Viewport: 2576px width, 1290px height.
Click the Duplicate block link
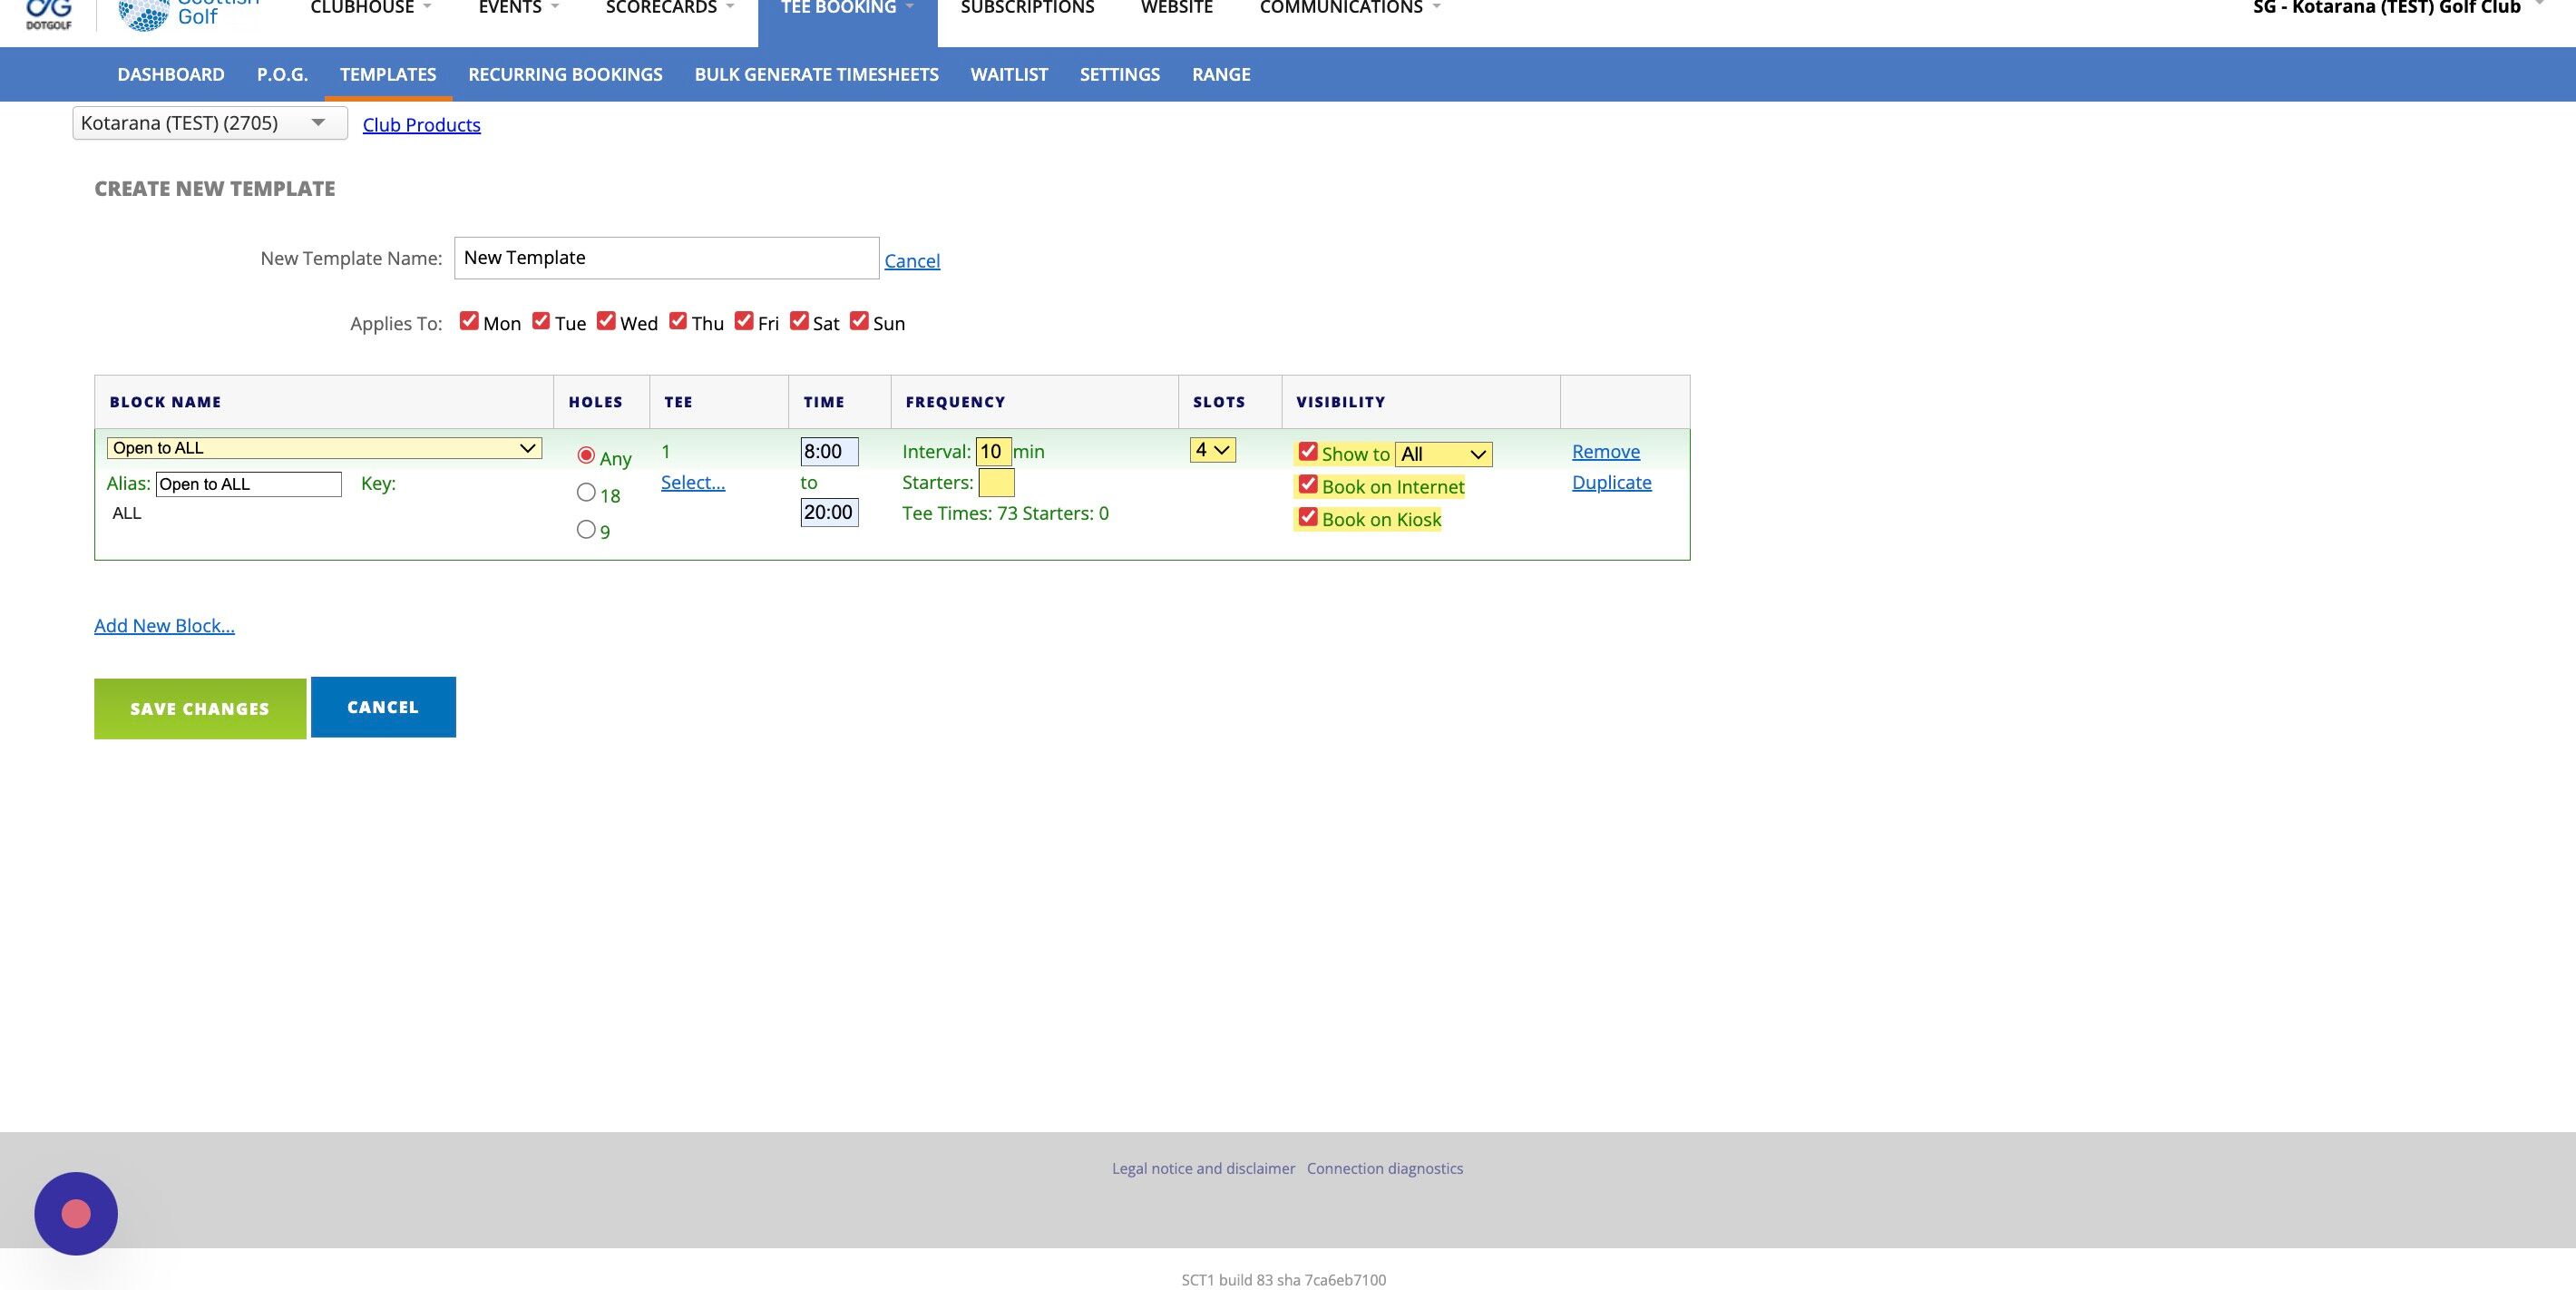[x=1611, y=482]
